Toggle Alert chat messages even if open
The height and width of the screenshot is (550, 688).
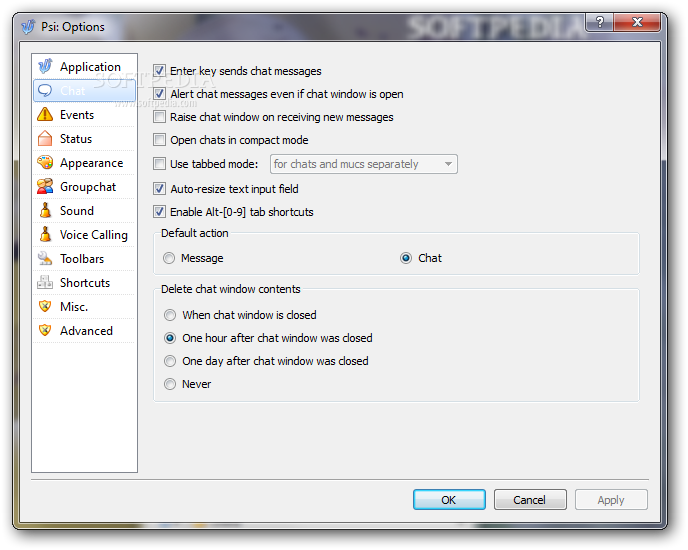tap(159, 93)
